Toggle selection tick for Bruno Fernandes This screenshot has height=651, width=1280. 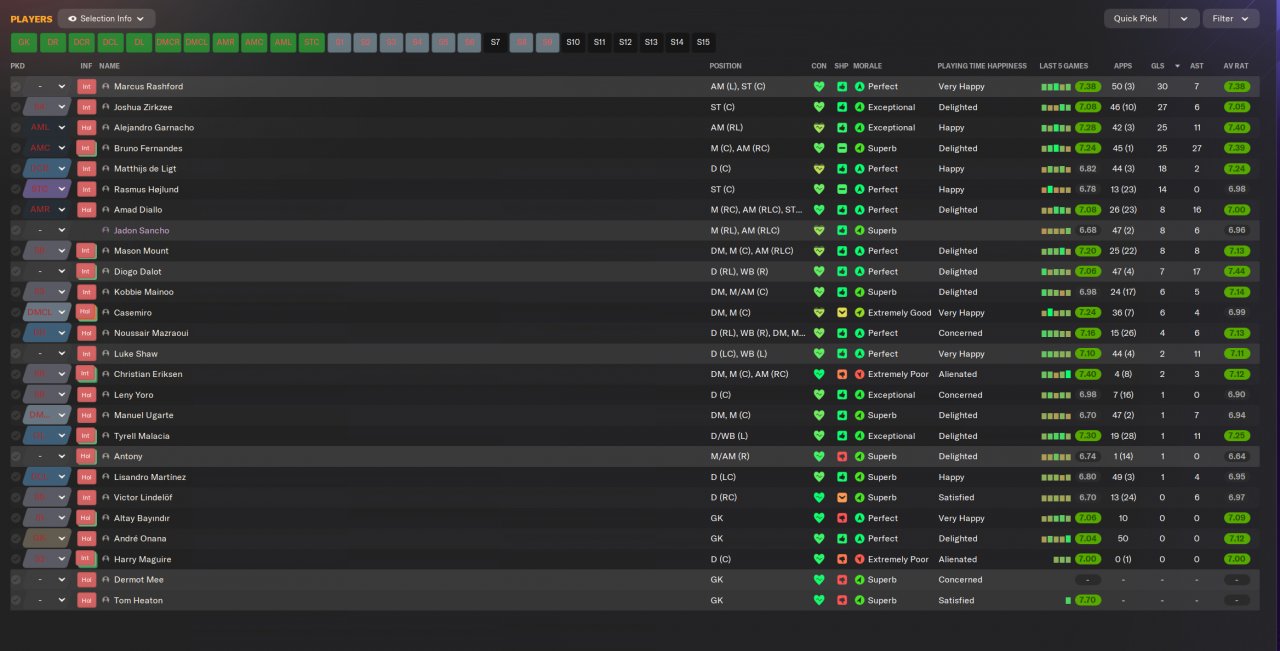coord(16,148)
